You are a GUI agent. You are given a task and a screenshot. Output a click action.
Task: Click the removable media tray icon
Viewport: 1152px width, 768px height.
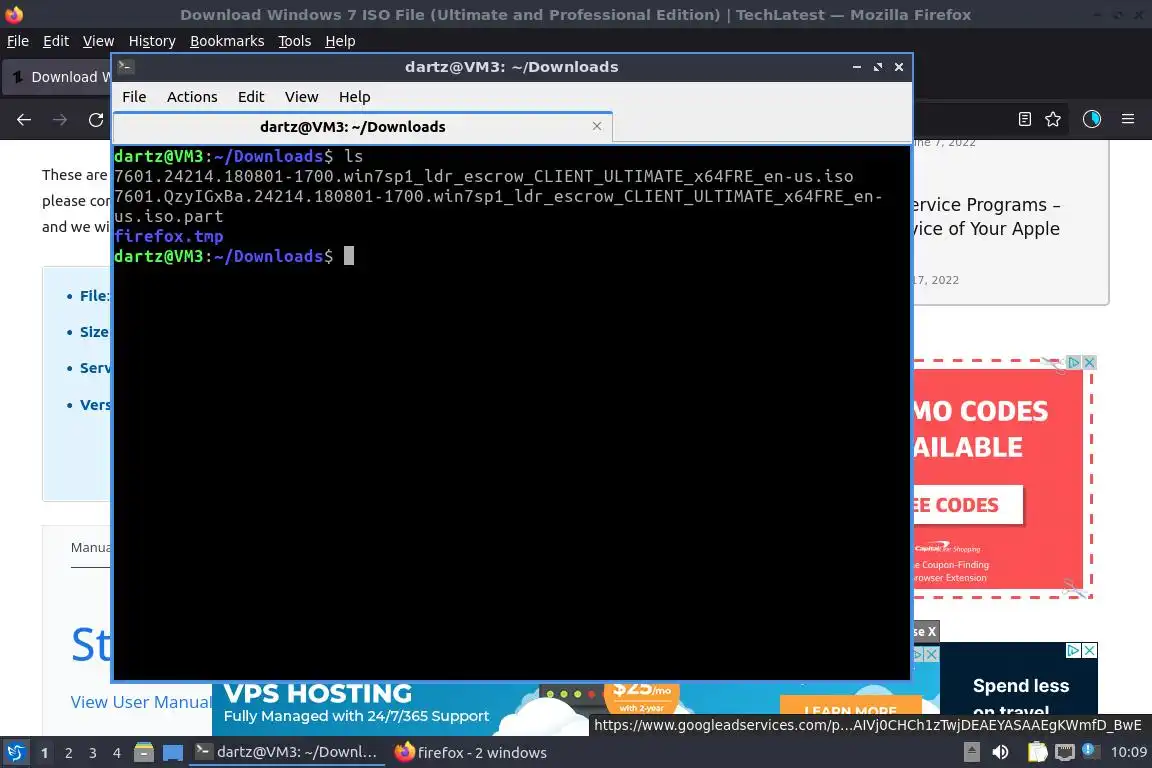click(x=971, y=752)
